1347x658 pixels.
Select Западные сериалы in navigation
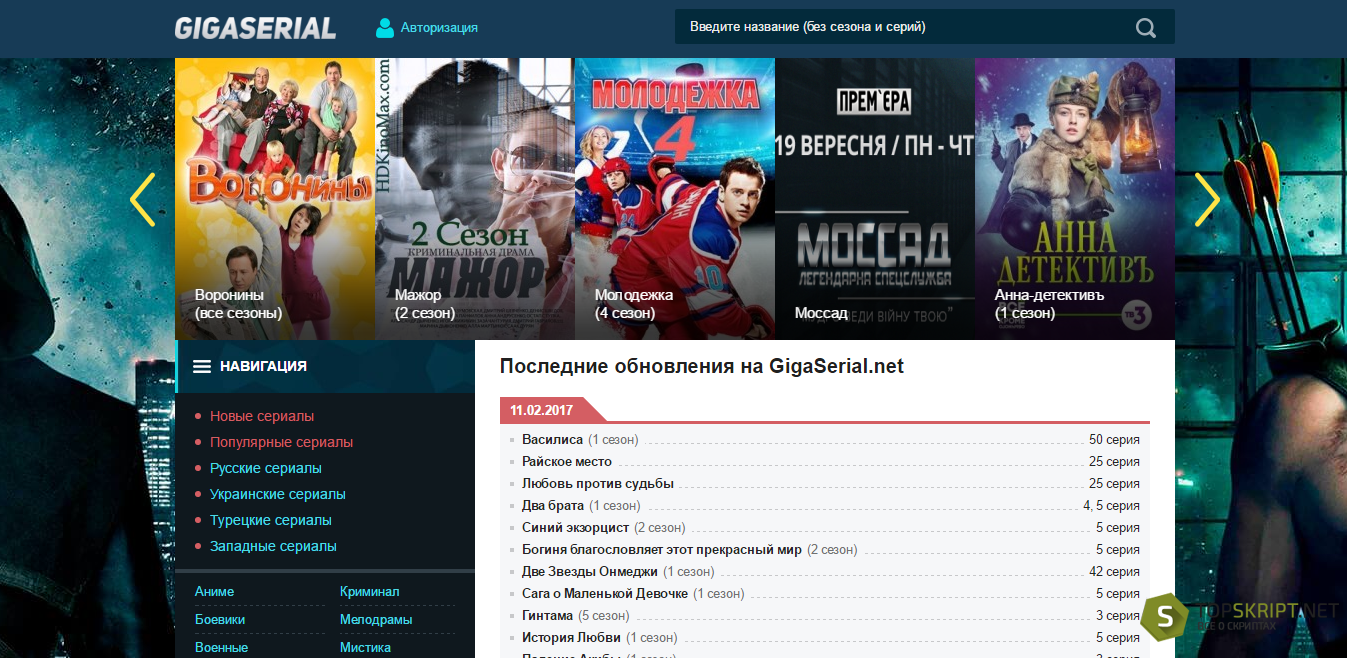[x=273, y=546]
